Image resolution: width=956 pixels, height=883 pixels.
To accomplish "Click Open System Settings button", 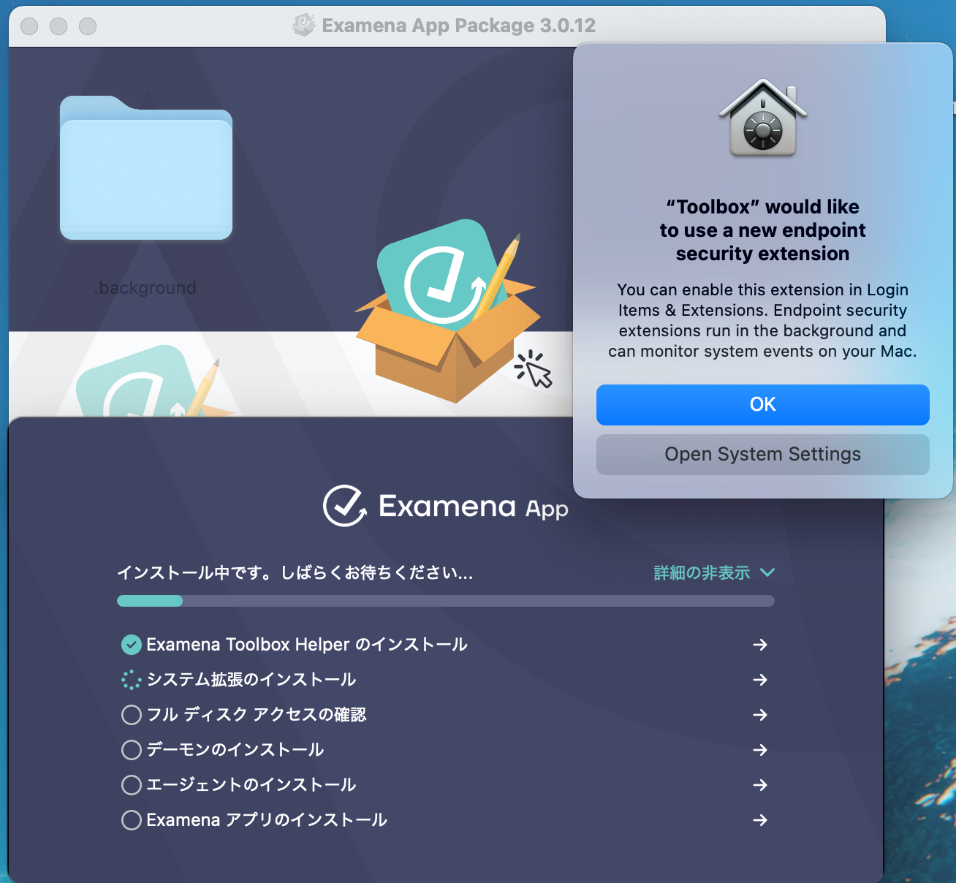I will (x=763, y=454).
